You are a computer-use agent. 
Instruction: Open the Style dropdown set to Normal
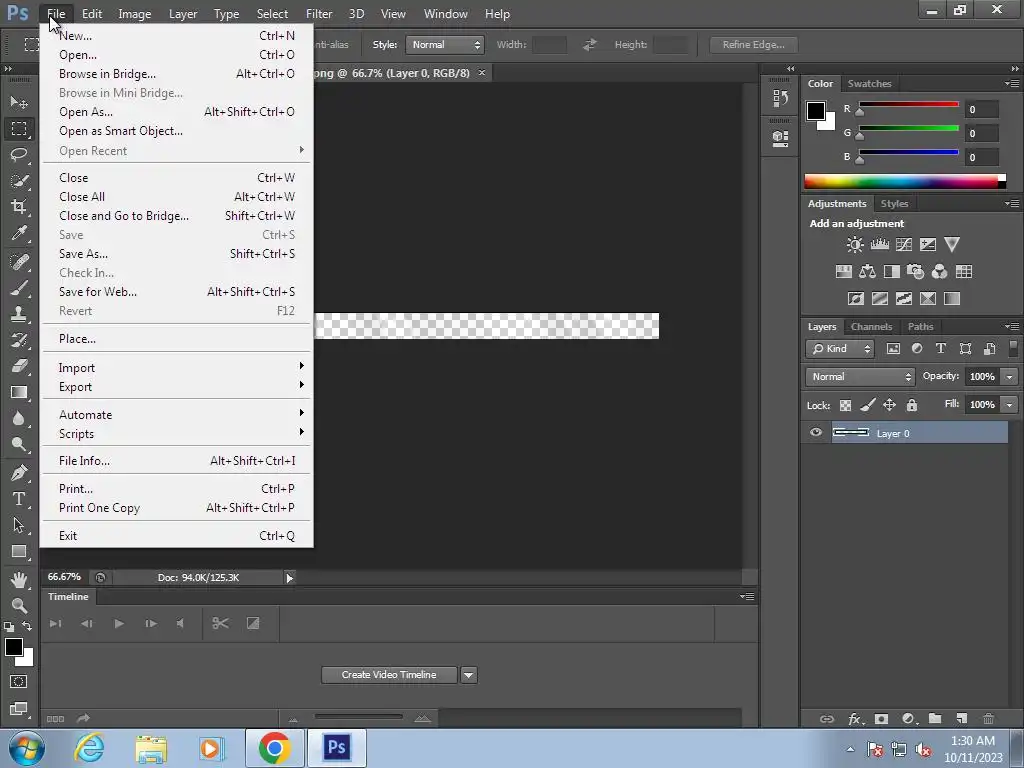pos(445,44)
